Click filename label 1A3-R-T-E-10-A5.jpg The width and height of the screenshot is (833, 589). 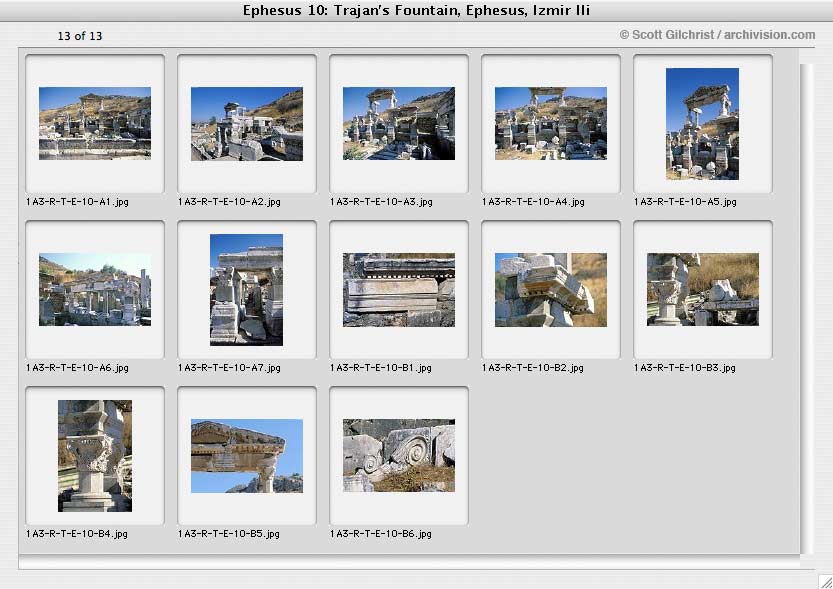(x=685, y=202)
